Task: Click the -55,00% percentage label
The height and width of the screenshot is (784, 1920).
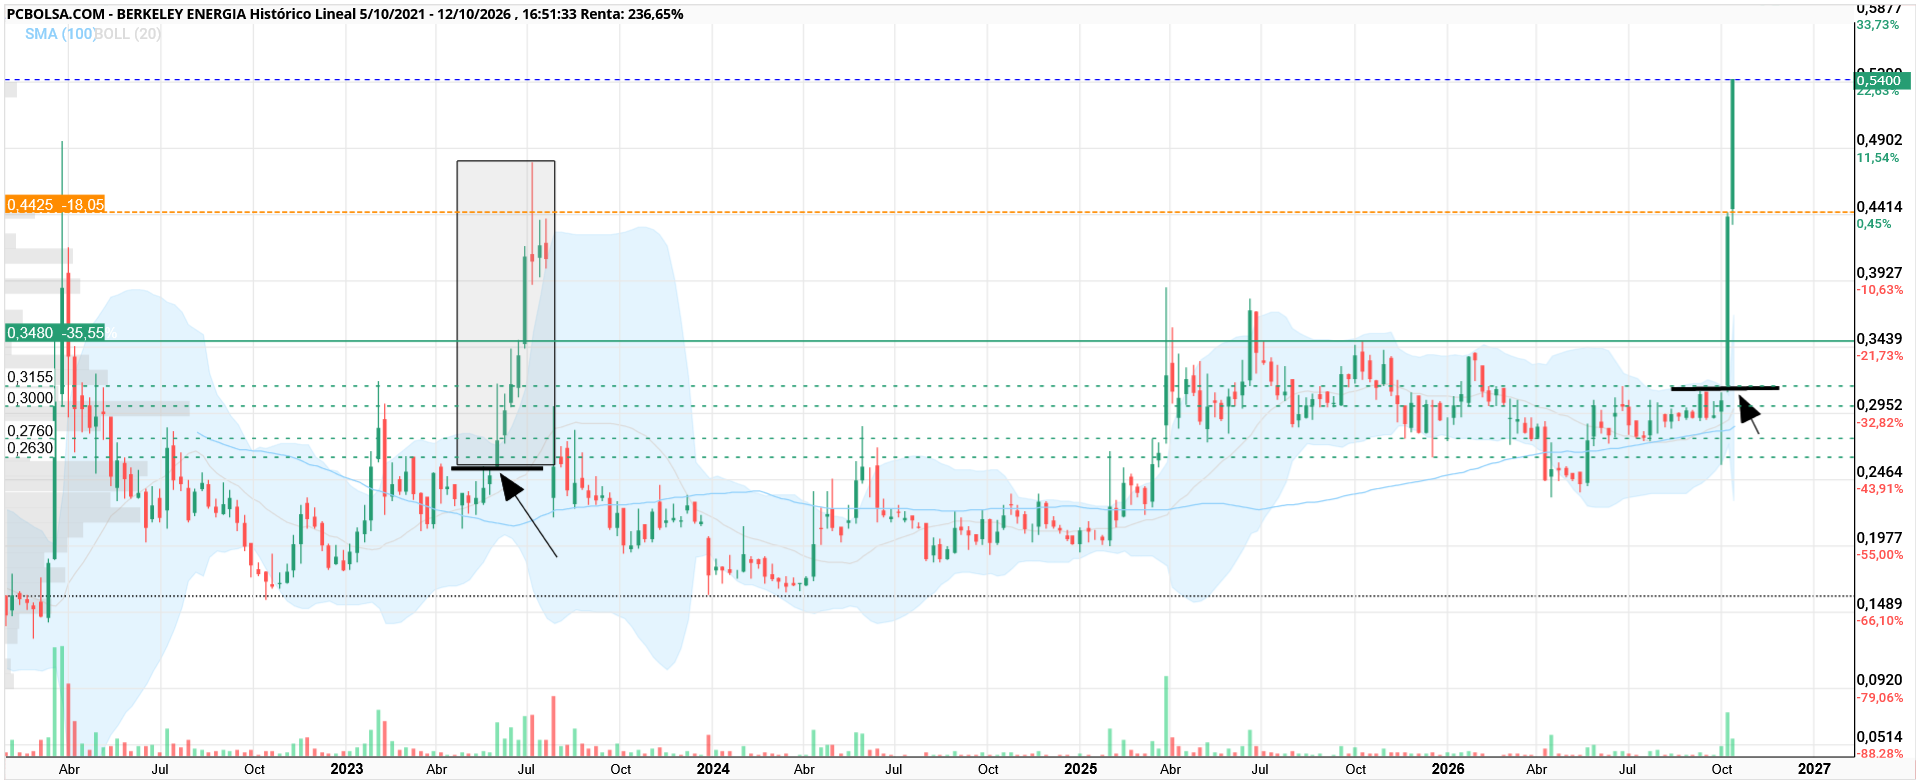Action: (x=1880, y=555)
